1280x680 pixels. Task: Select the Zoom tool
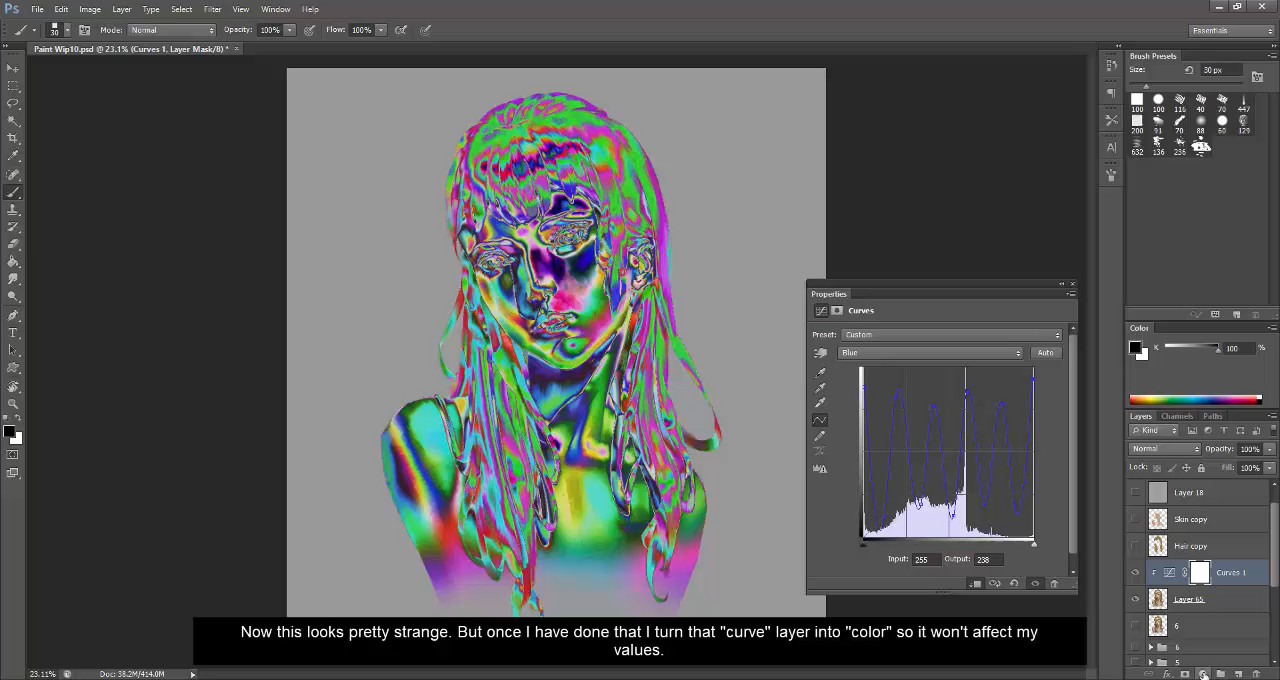13,404
